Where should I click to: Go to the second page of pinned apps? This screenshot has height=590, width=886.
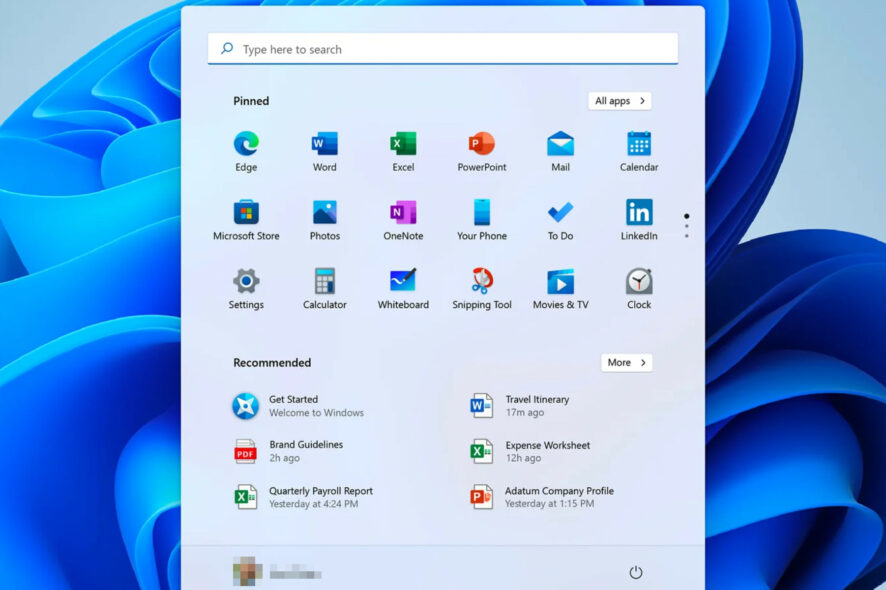687,226
